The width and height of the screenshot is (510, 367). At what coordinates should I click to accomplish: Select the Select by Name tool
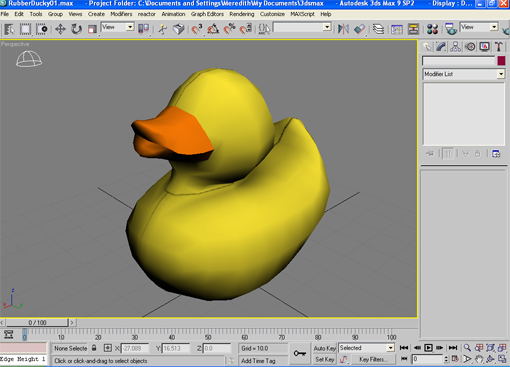click(x=9, y=29)
